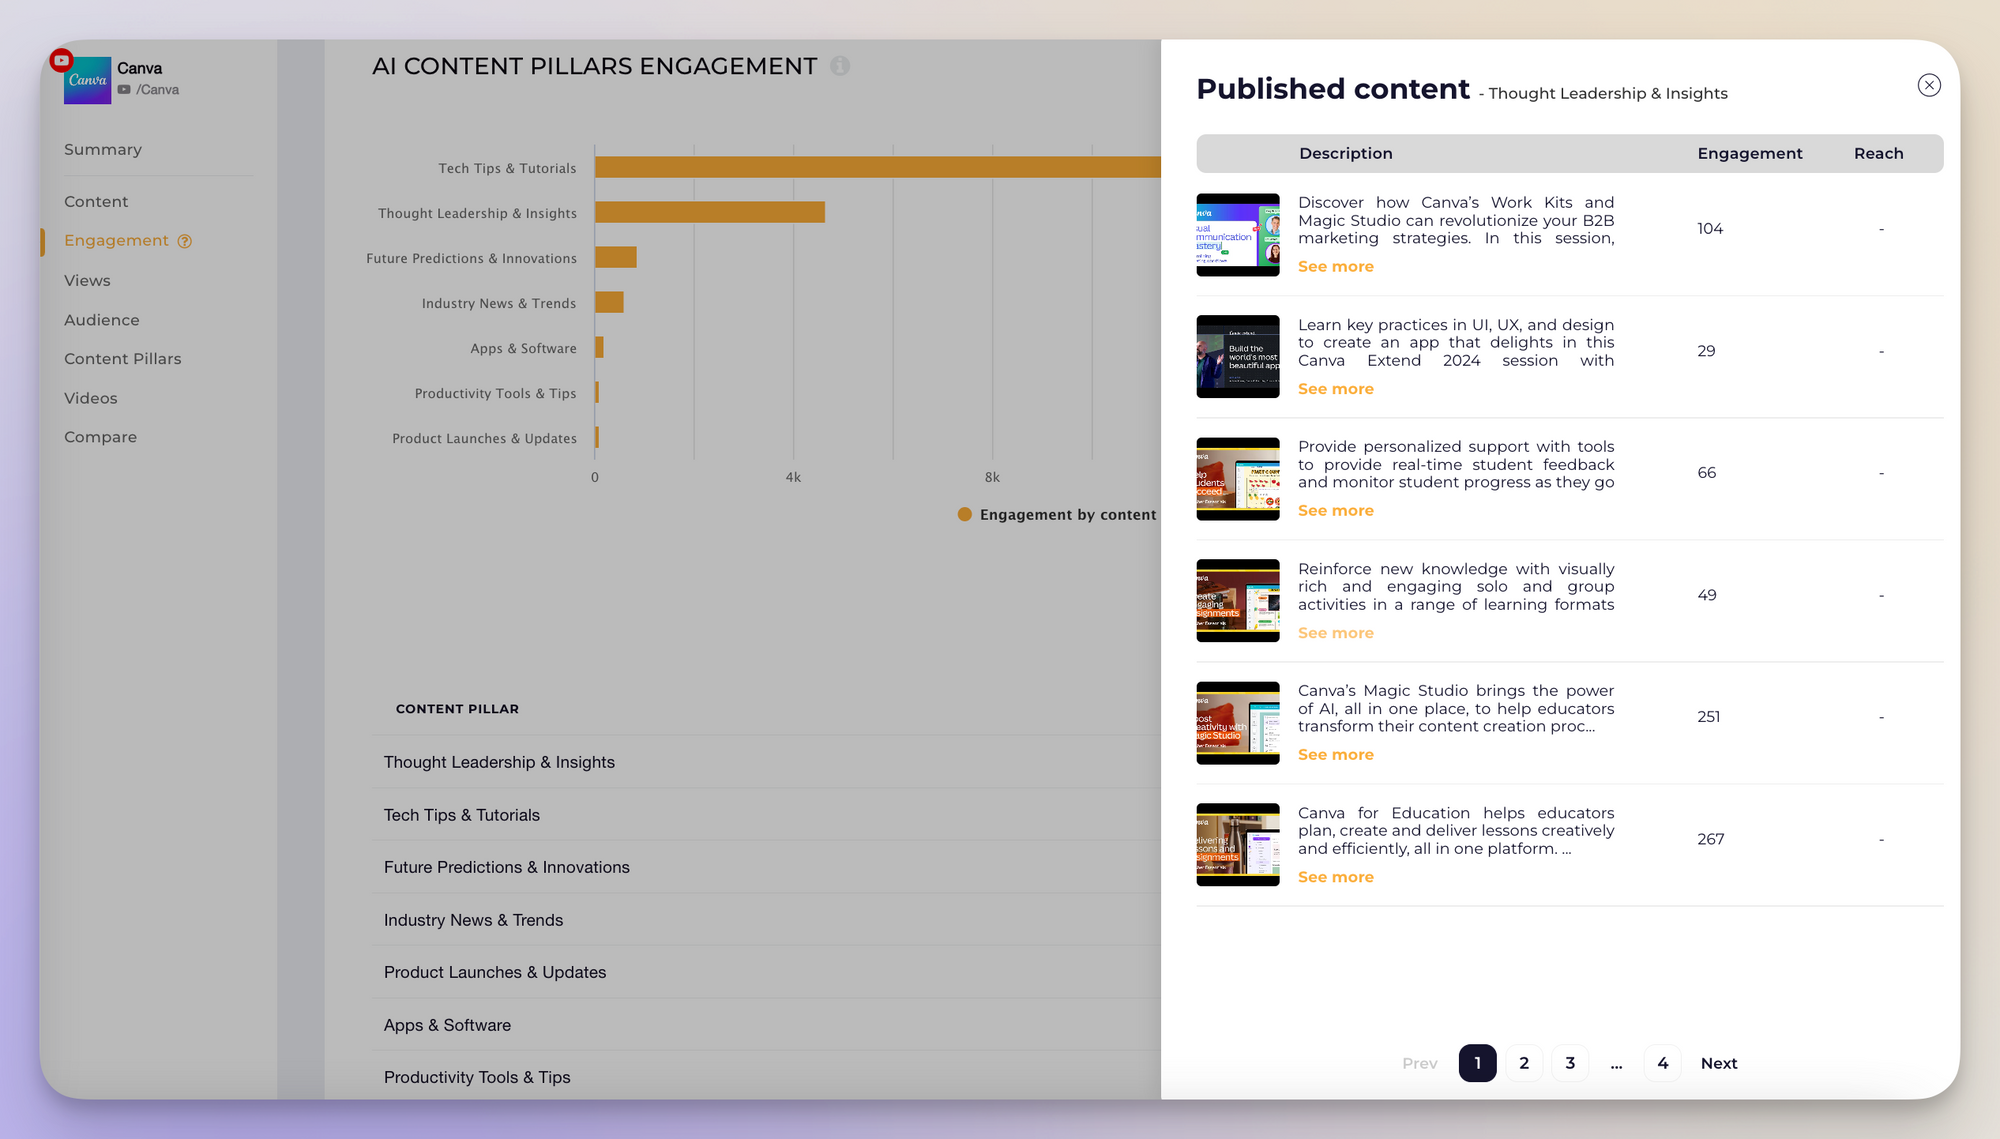This screenshot has width=2000, height=1139.
Task: Open Magic Studio See more link
Action: pos(1335,753)
